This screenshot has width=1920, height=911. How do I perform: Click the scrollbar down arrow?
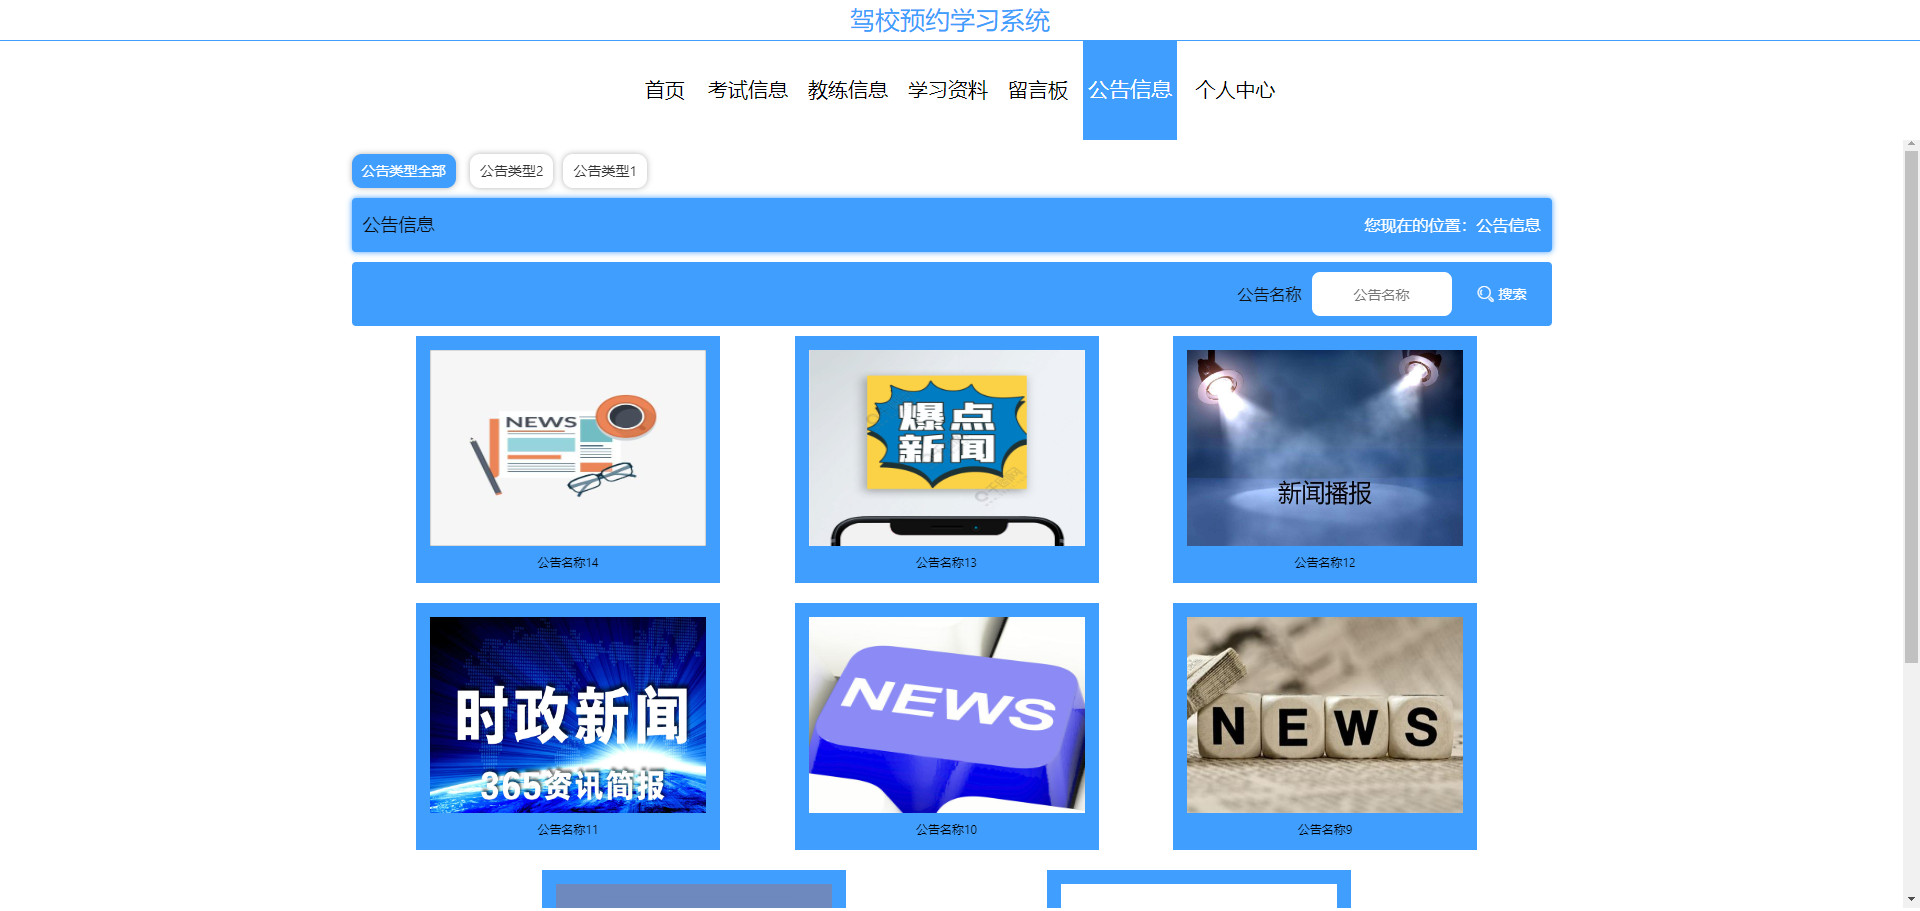(1911, 899)
